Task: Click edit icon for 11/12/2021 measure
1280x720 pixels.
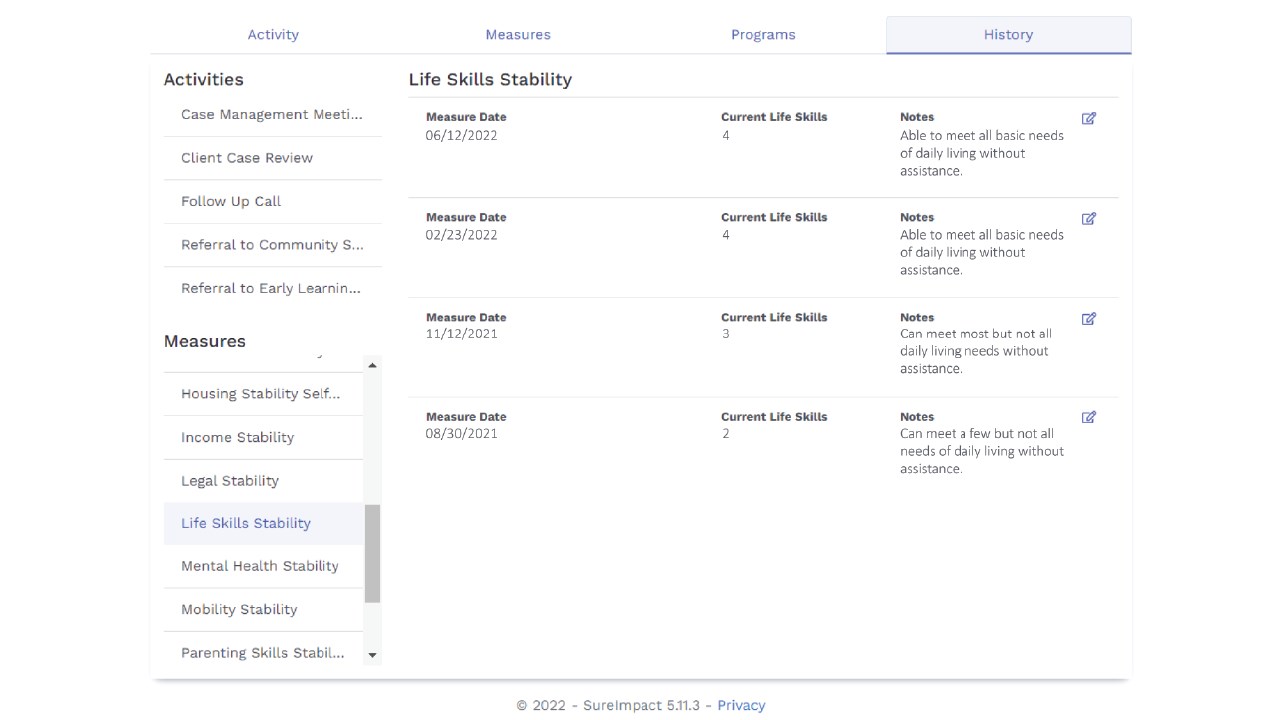Action: pyautogui.click(x=1089, y=319)
